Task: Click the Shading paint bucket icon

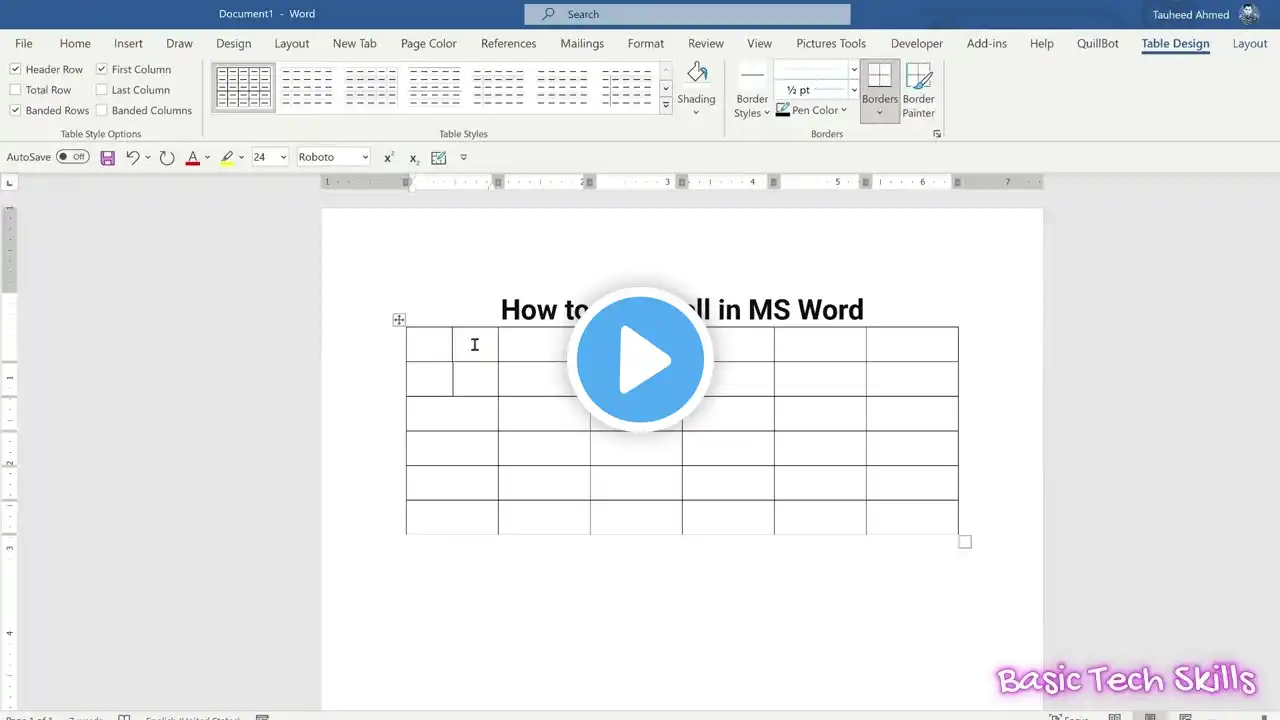Action: (697, 75)
